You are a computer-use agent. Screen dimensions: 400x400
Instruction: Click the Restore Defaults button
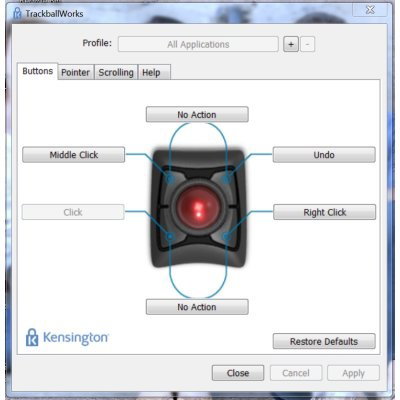324,341
